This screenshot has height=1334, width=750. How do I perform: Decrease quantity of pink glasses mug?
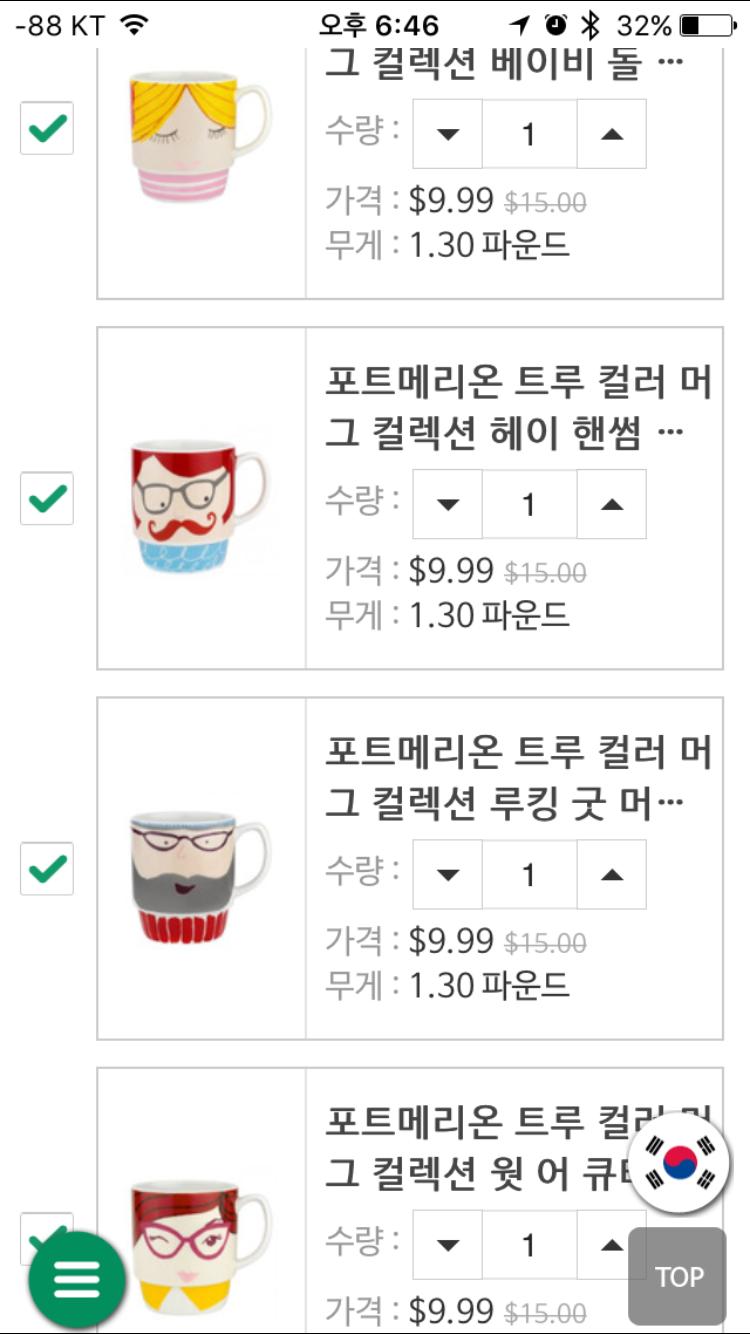pos(447,1245)
